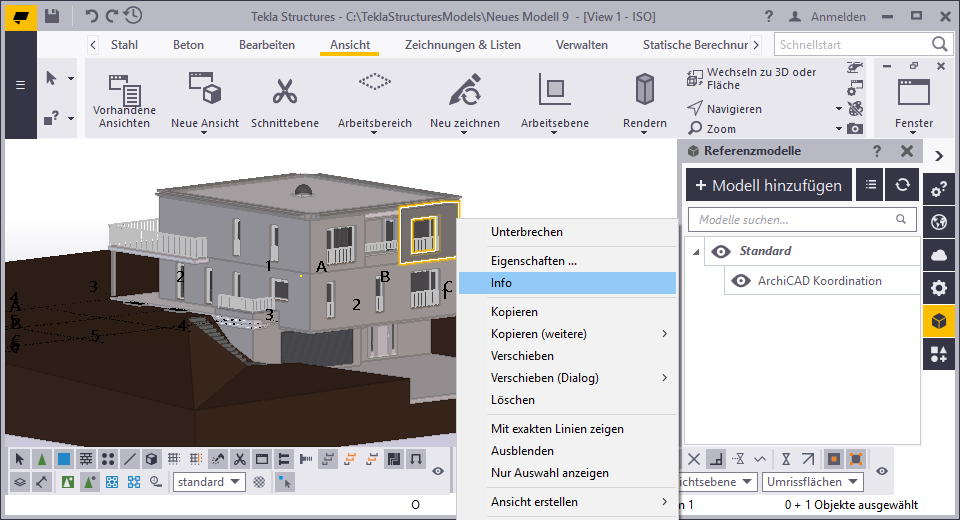Open the globe icon in side pane
This screenshot has height=520, width=960.
[x=939, y=222]
